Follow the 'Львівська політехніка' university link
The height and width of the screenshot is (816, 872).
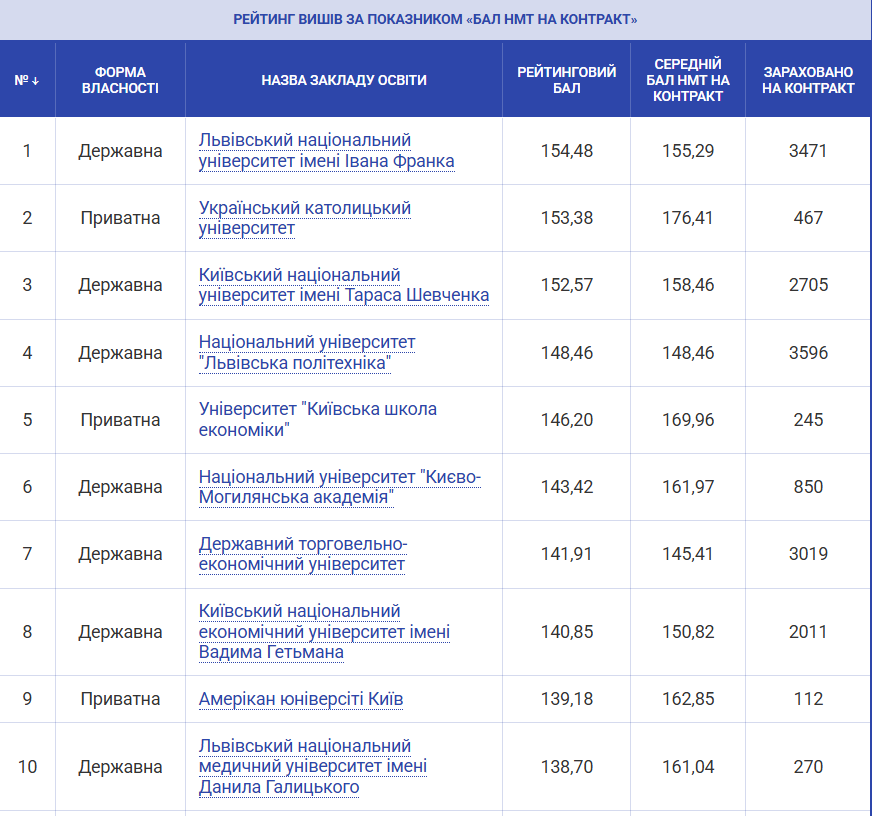[306, 352]
